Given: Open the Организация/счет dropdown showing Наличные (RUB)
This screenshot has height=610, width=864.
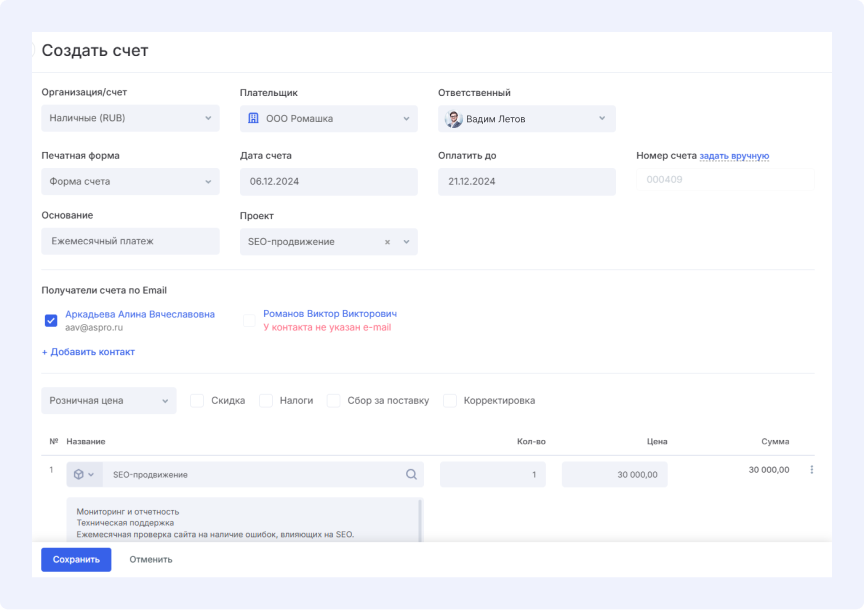Looking at the screenshot, I should 130,118.
